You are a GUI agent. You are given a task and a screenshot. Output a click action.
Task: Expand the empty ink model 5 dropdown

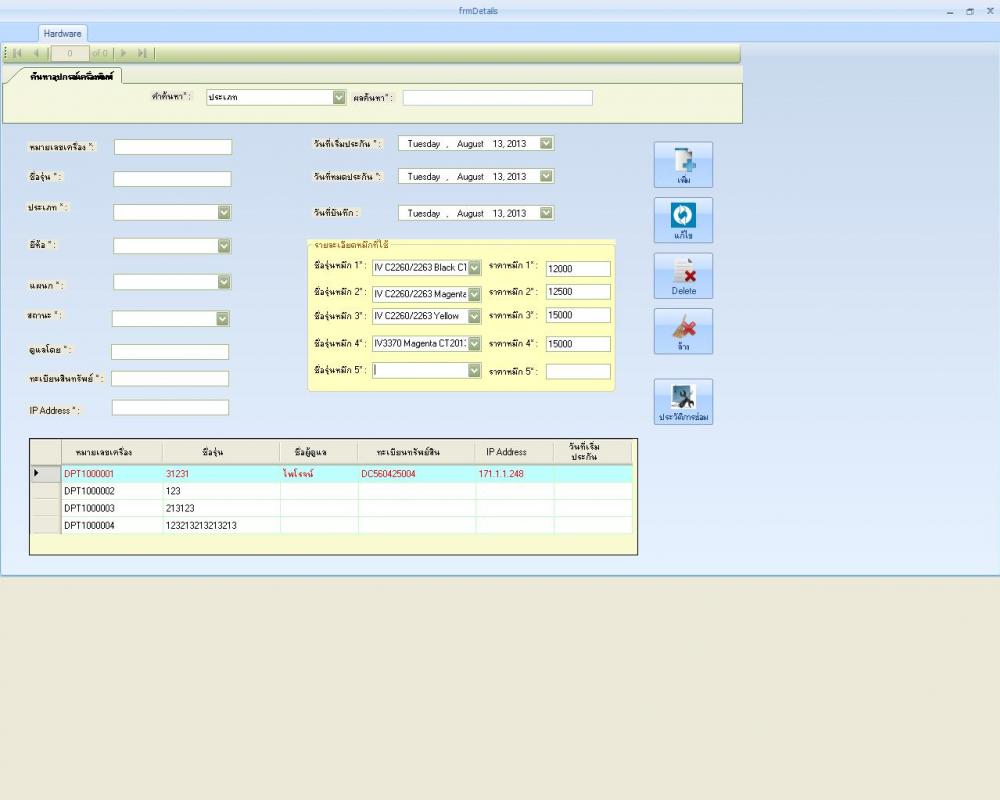[474, 370]
